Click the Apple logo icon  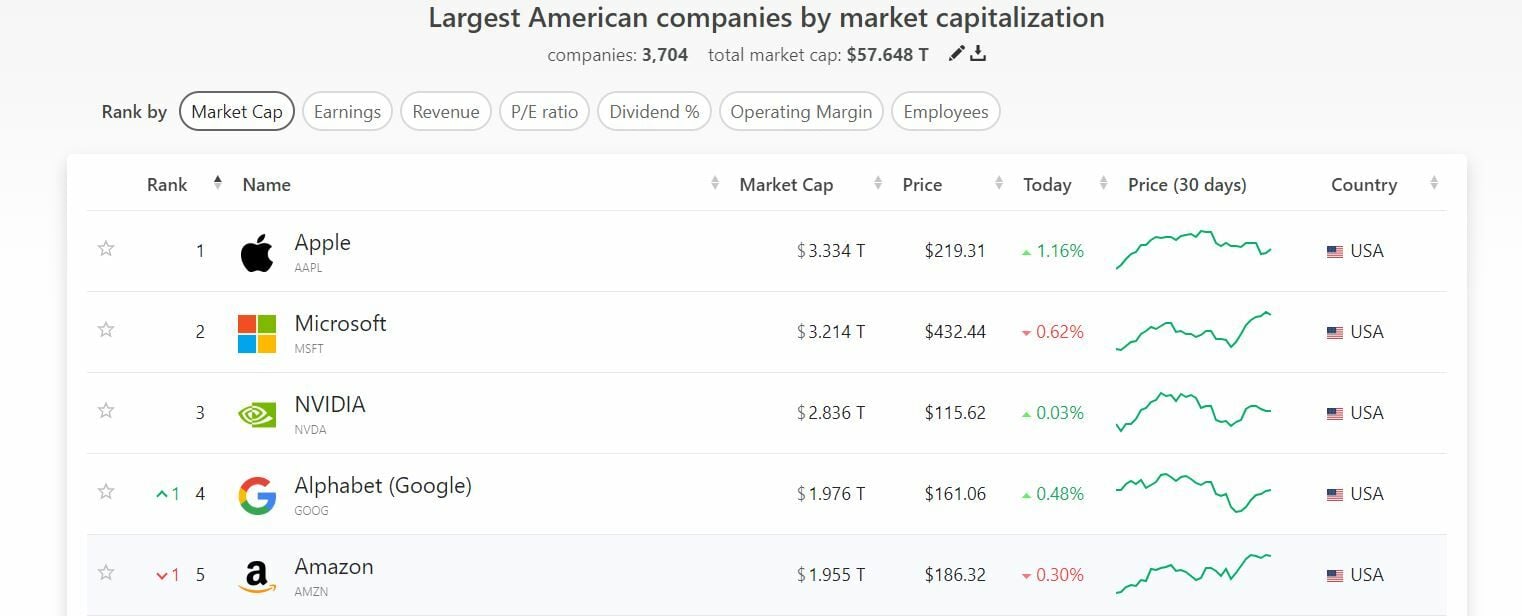coord(257,253)
